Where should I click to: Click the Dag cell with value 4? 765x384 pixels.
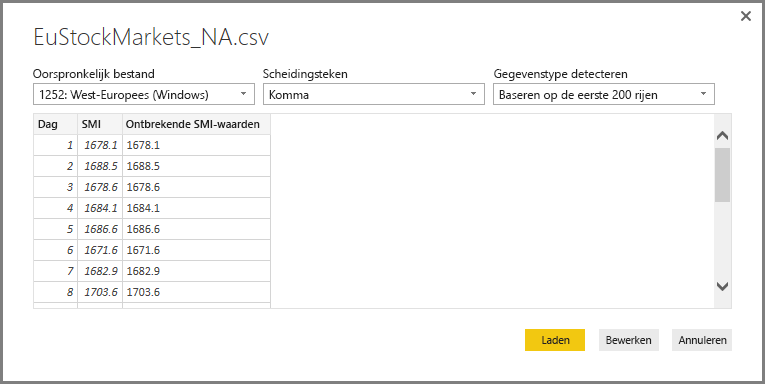tap(55, 208)
